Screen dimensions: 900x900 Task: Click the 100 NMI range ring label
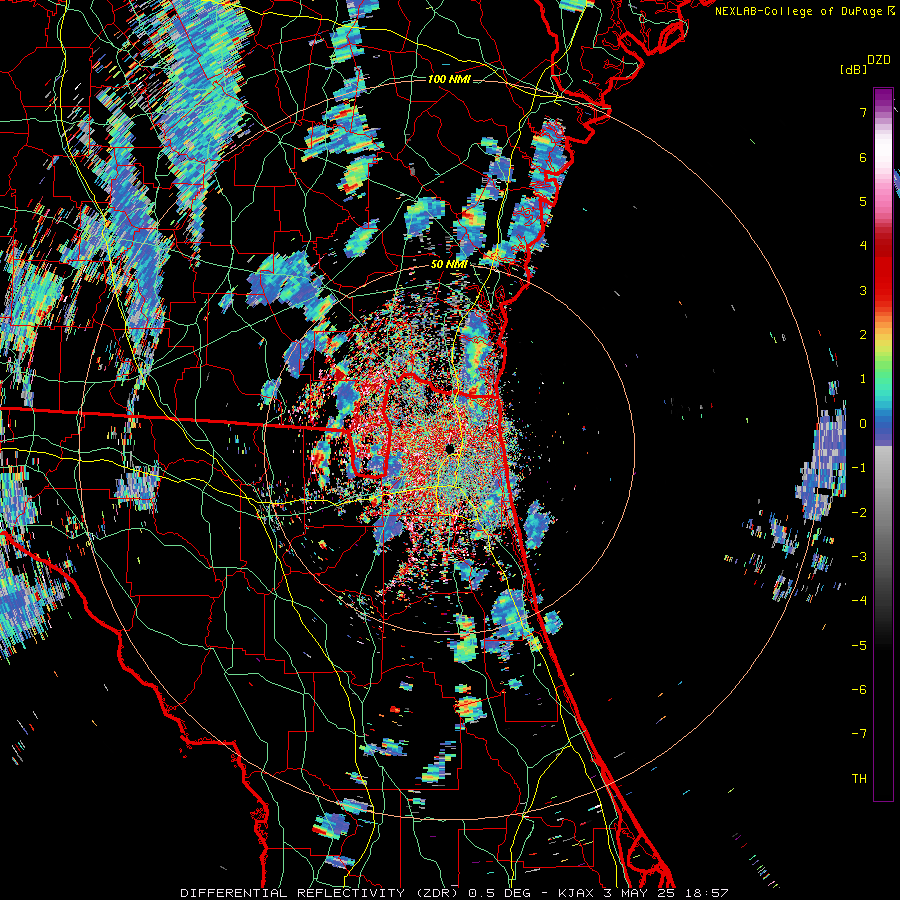(x=449, y=79)
